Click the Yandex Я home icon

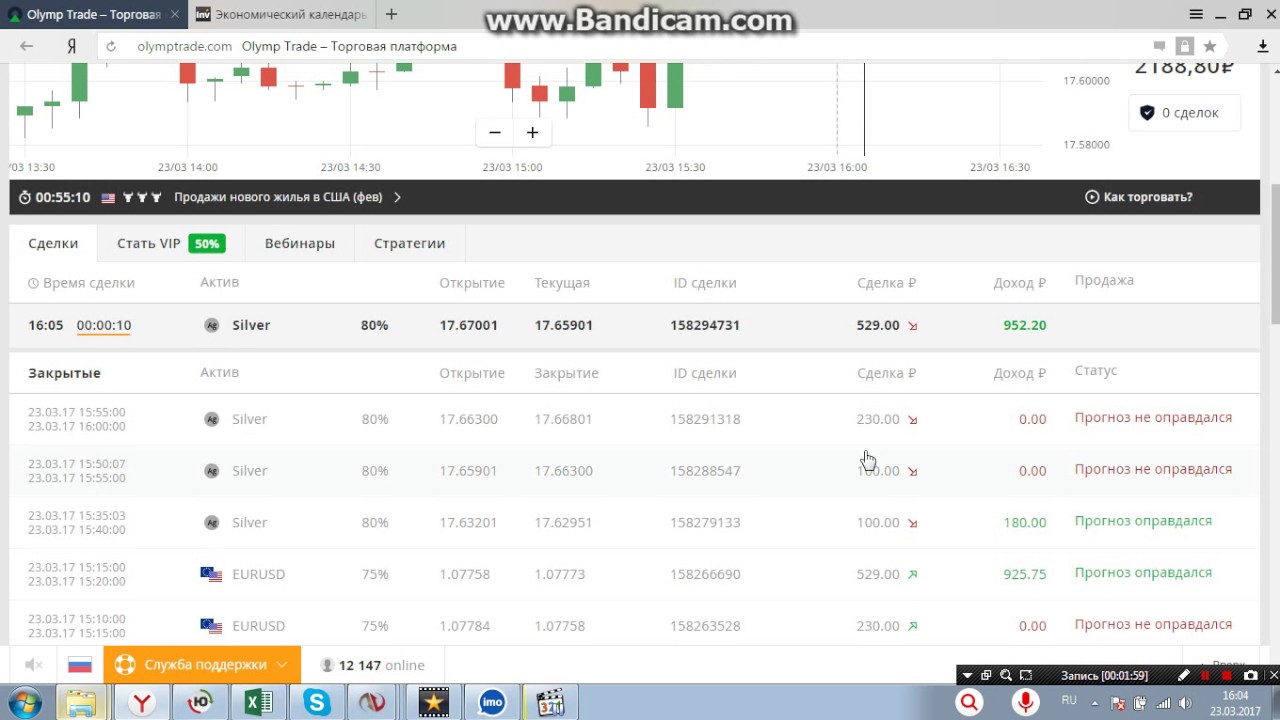point(72,46)
